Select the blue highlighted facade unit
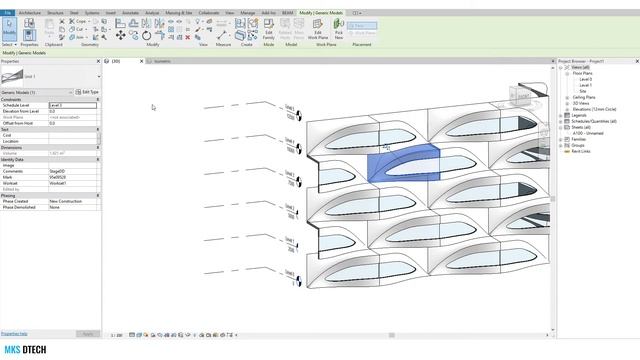640x360 pixels. point(404,163)
